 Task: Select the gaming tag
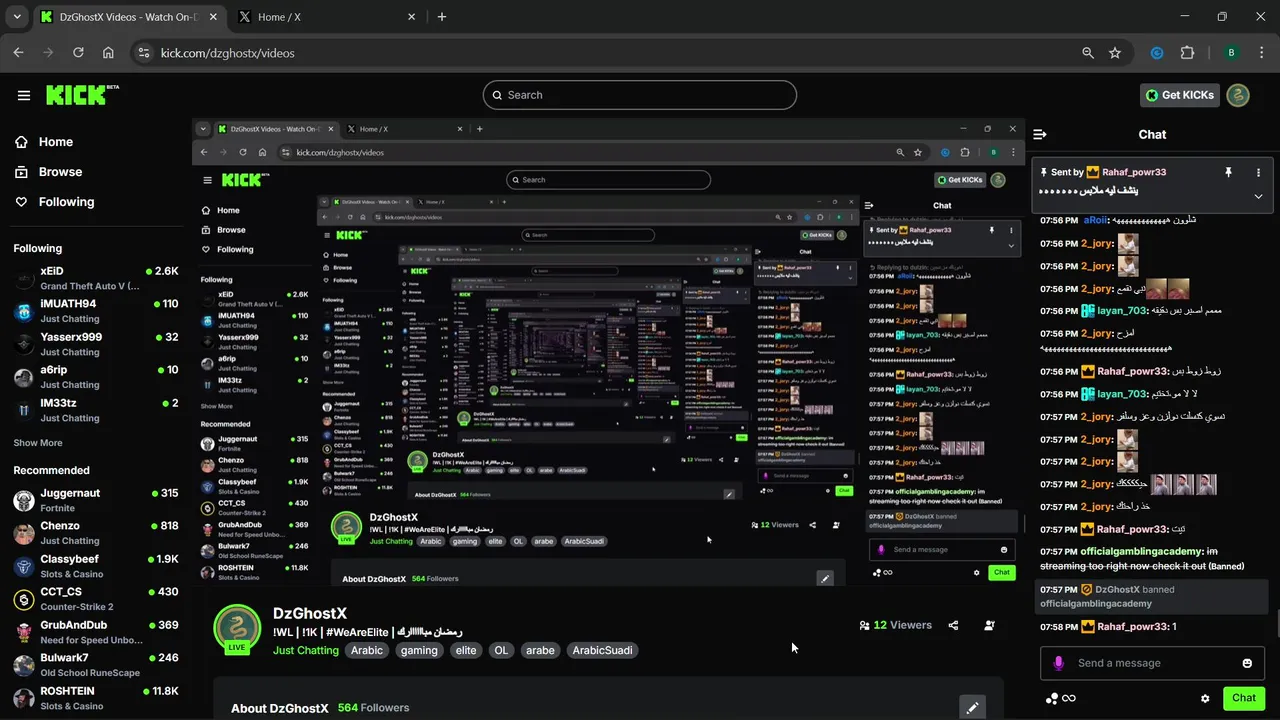pyautogui.click(x=419, y=650)
